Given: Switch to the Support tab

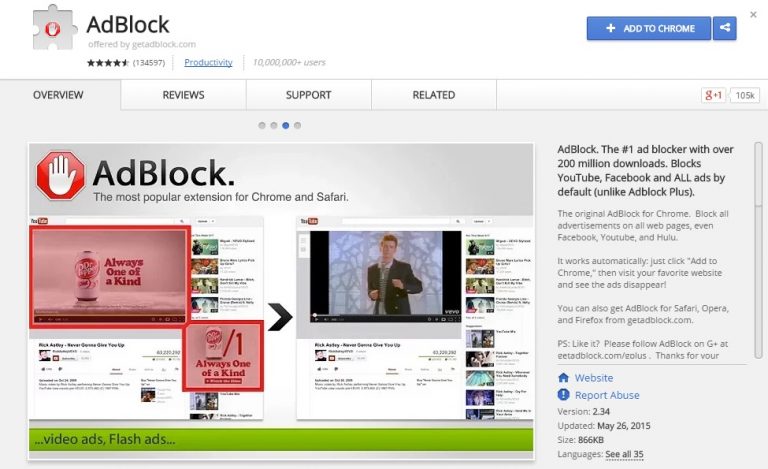Looking at the screenshot, I should [x=309, y=95].
